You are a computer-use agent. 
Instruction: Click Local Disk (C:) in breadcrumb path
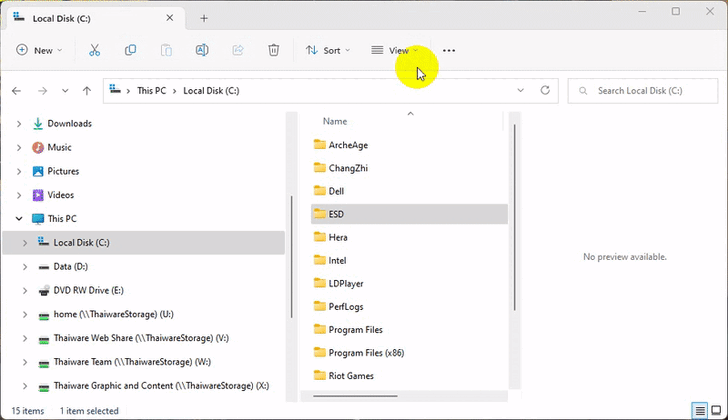tap(211, 90)
